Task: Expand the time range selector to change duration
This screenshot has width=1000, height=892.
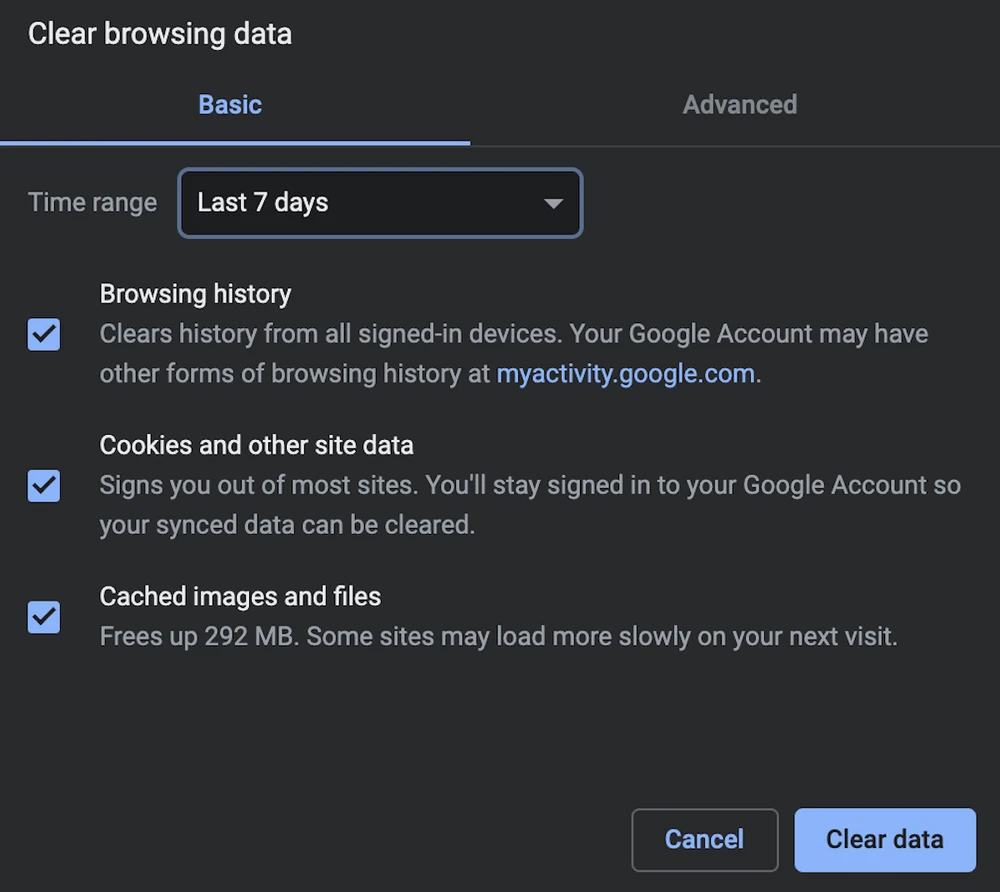Action: (554, 203)
